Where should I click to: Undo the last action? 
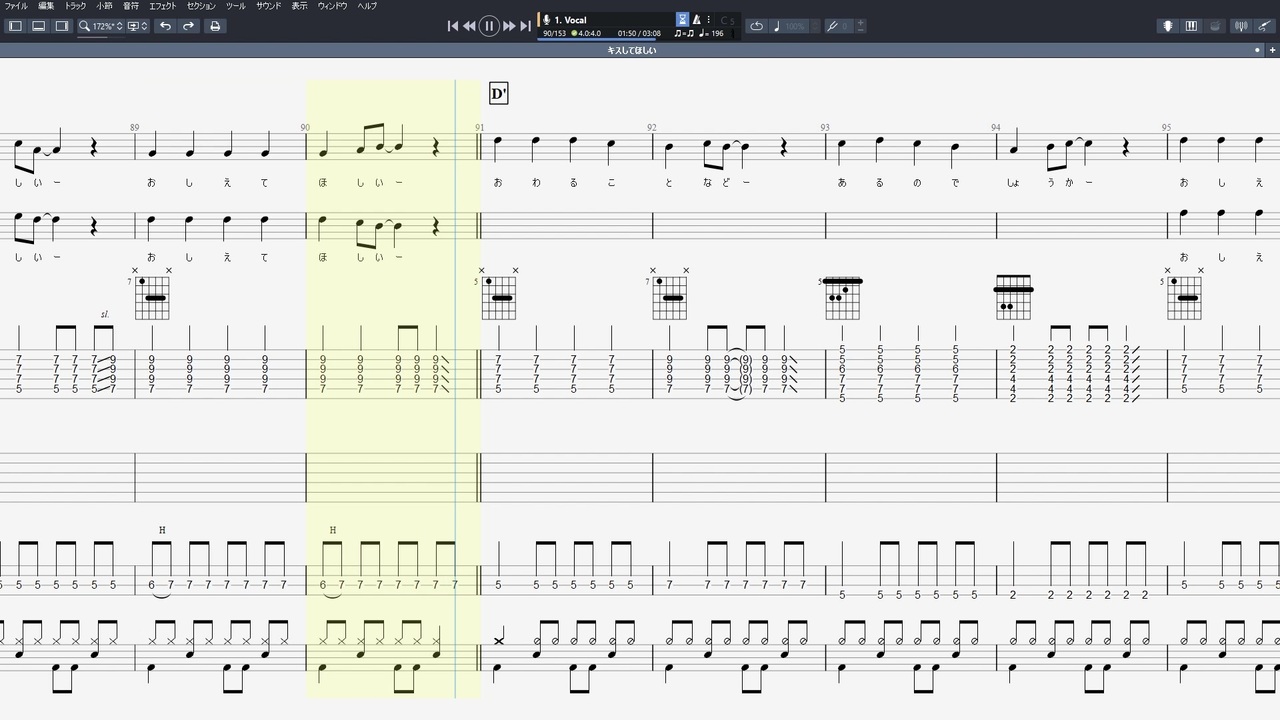(x=165, y=26)
